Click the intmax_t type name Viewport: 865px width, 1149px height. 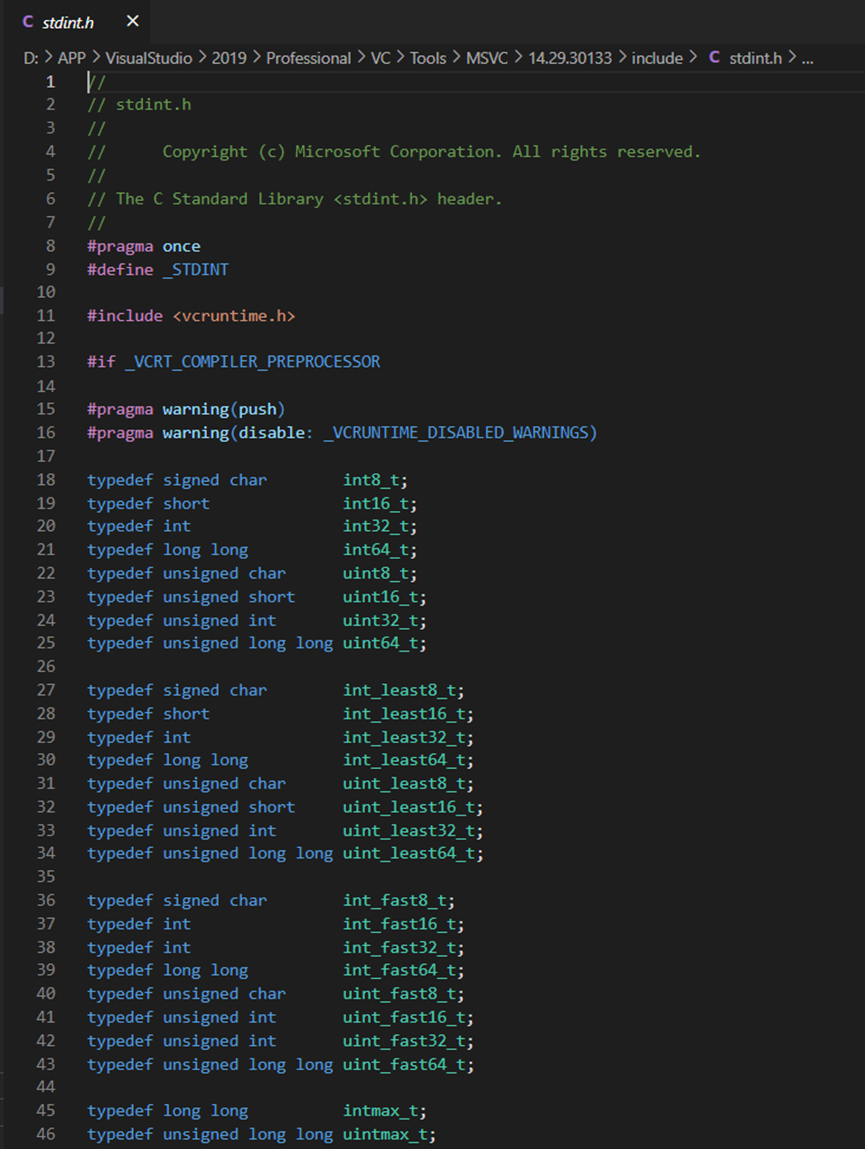pyautogui.click(x=380, y=1111)
